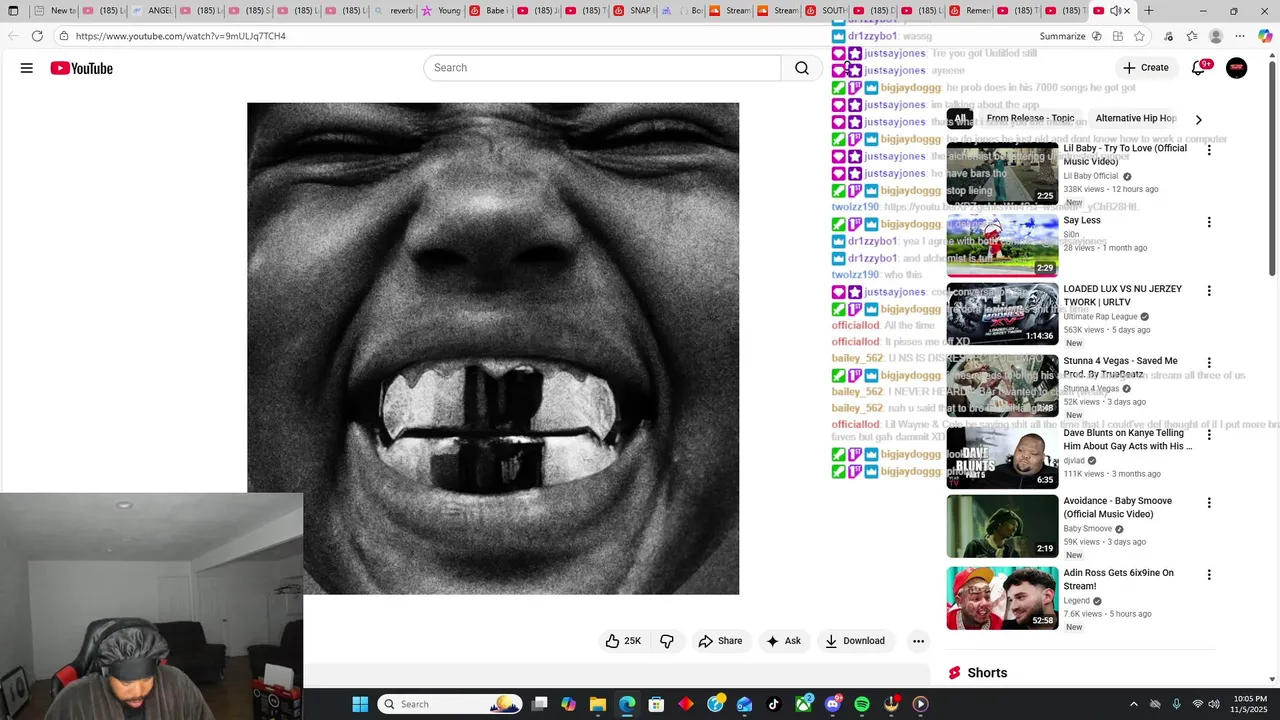Click the Share button under the video
This screenshot has height=720, width=1280.
pos(720,641)
